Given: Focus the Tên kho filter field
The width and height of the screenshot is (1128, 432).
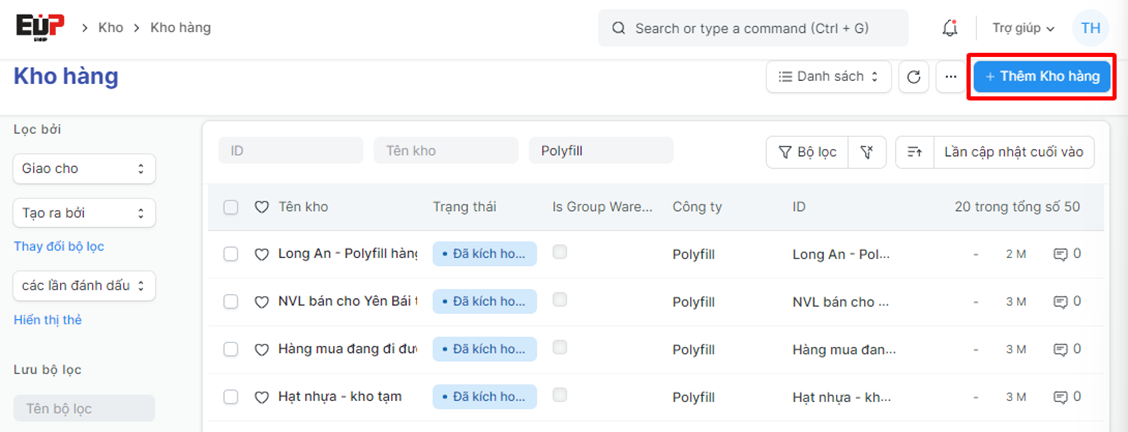Looking at the screenshot, I should pyautogui.click(x=446, y=151).
